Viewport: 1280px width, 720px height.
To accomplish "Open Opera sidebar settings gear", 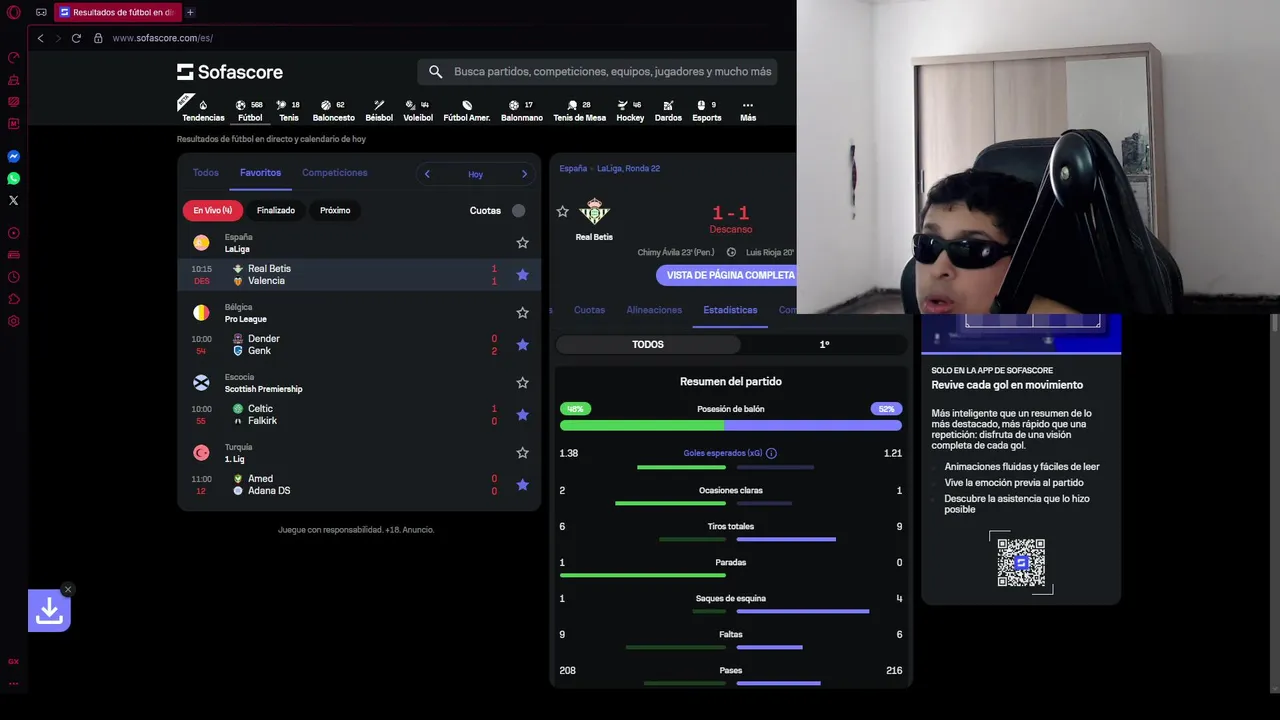I will pyautogui.click(x=14, y=321).
